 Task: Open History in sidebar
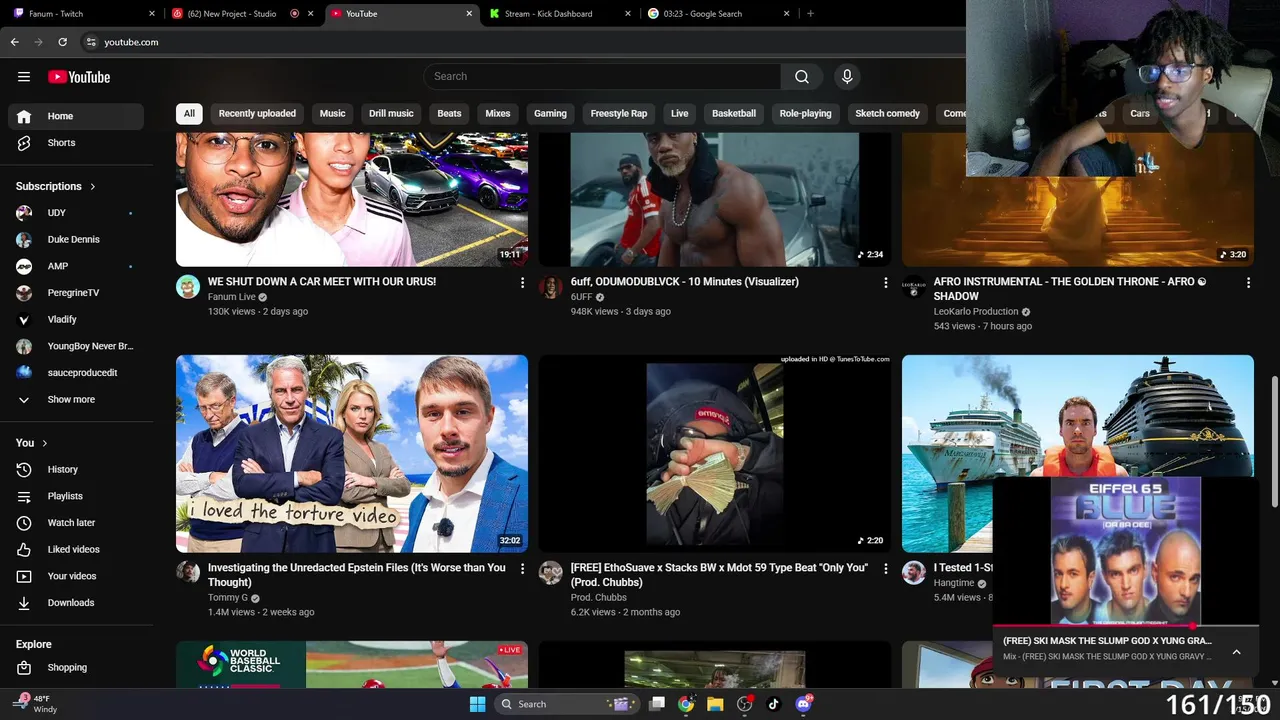[x=76, y=469]
